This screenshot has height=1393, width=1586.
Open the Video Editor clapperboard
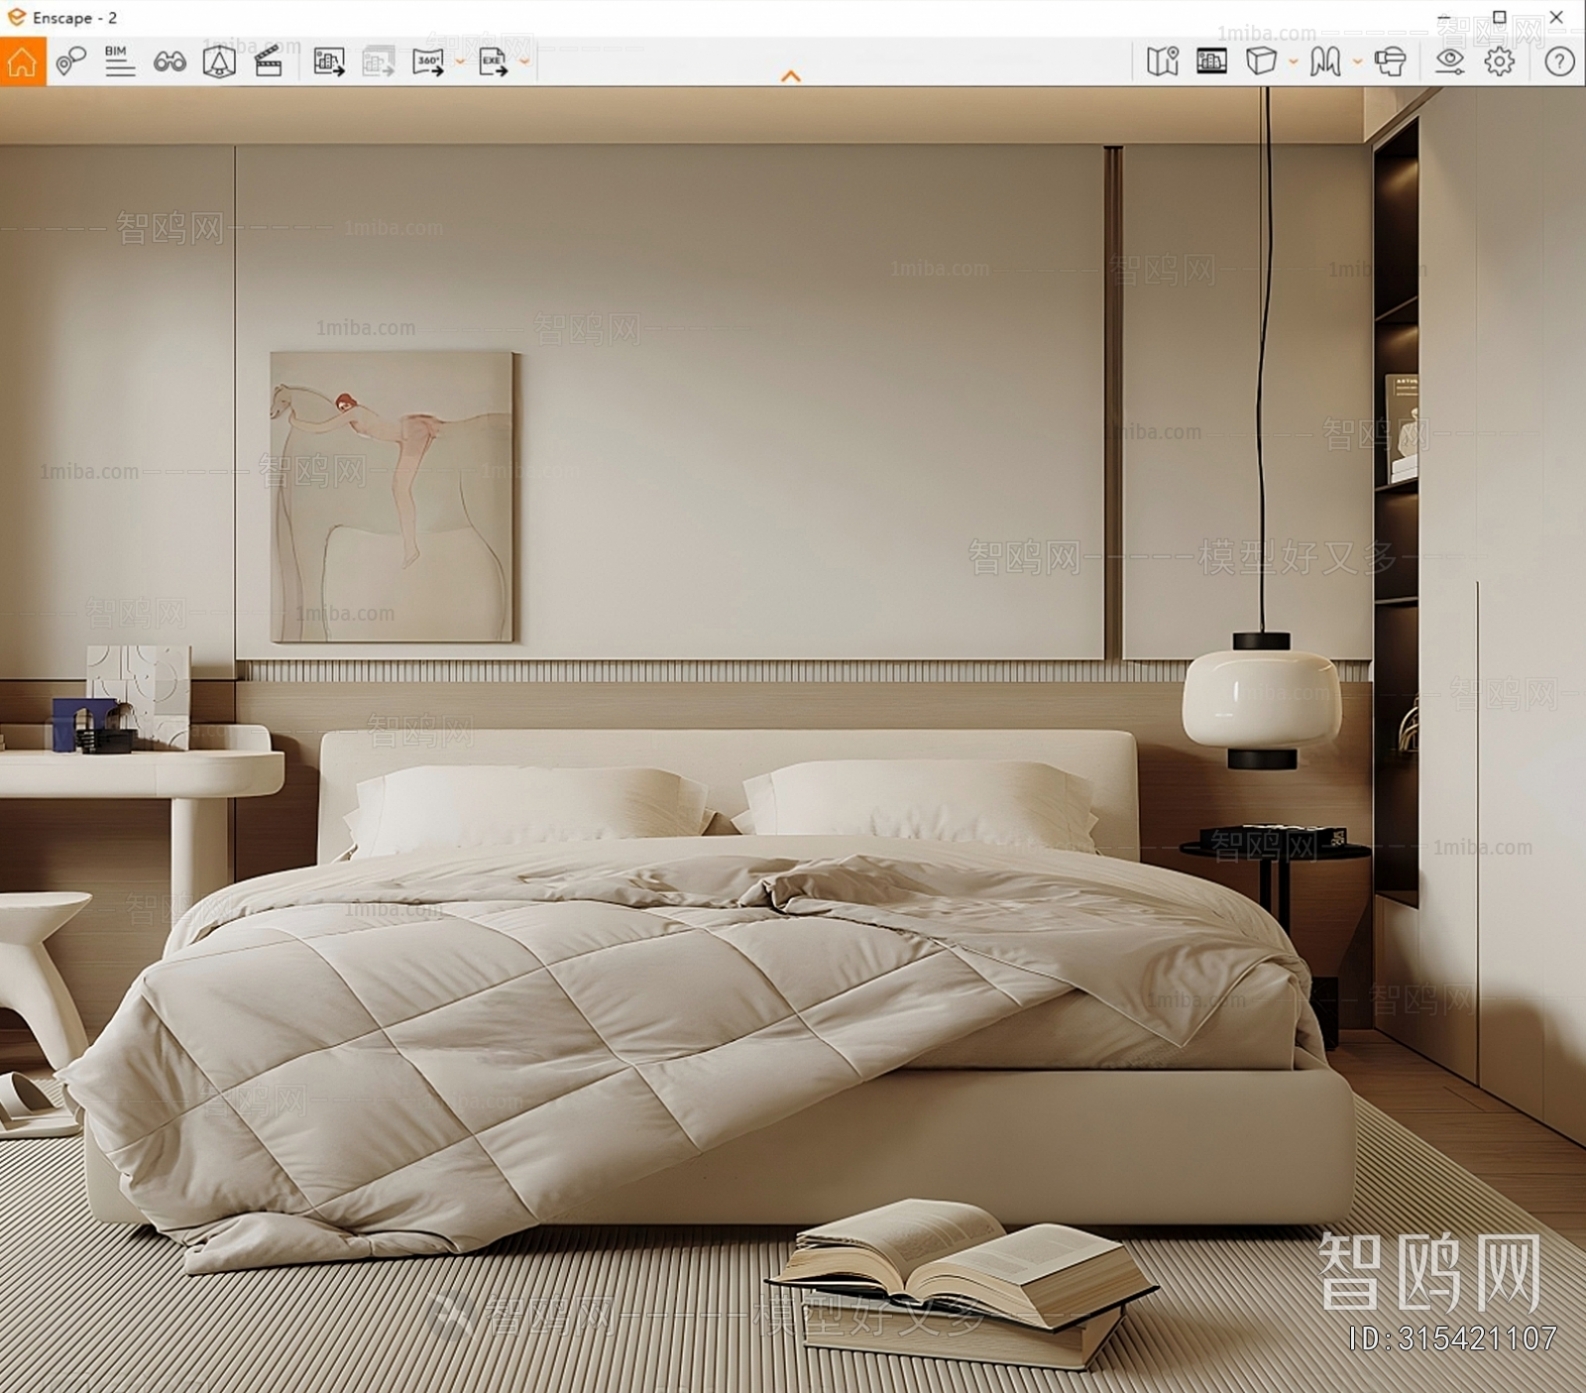pos(268,61)
